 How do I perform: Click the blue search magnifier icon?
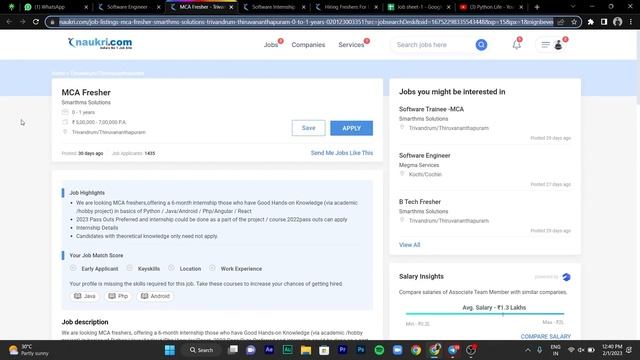(481, 45)
